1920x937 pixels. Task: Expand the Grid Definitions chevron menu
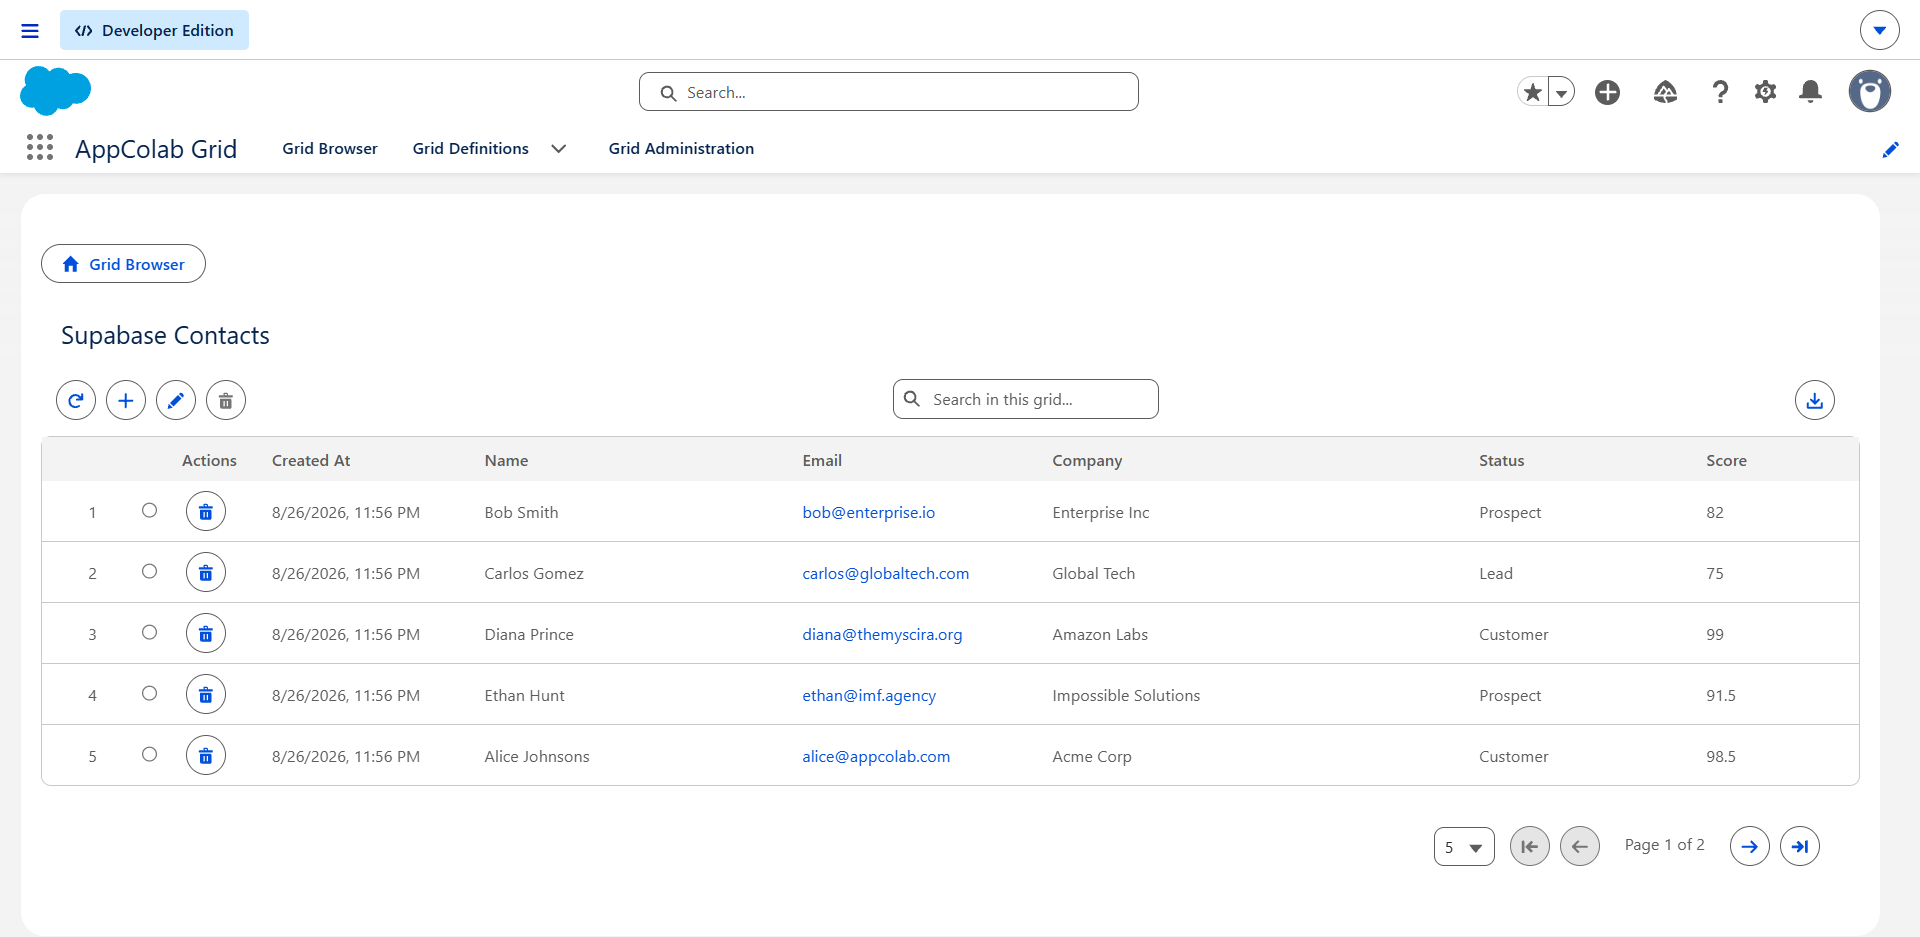pyautogui.click(x=559, y=148)
